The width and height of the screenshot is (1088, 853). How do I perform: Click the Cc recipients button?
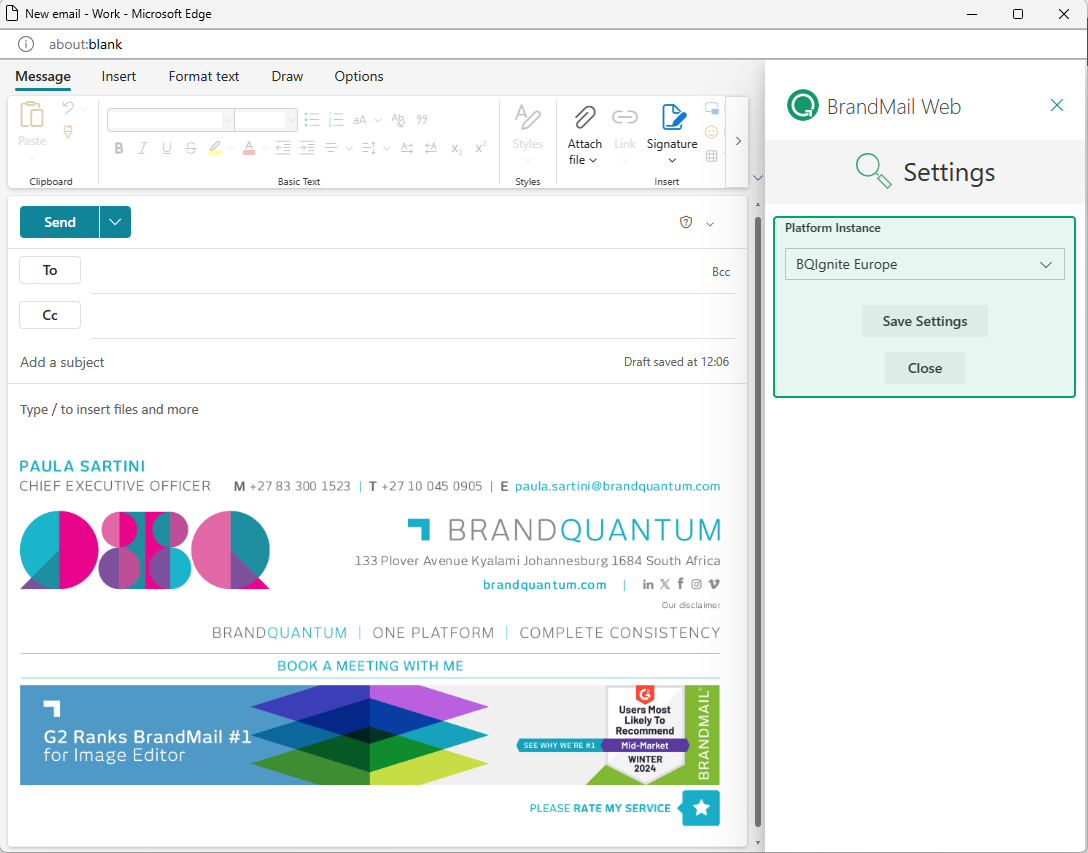click(x=50, y=315)
